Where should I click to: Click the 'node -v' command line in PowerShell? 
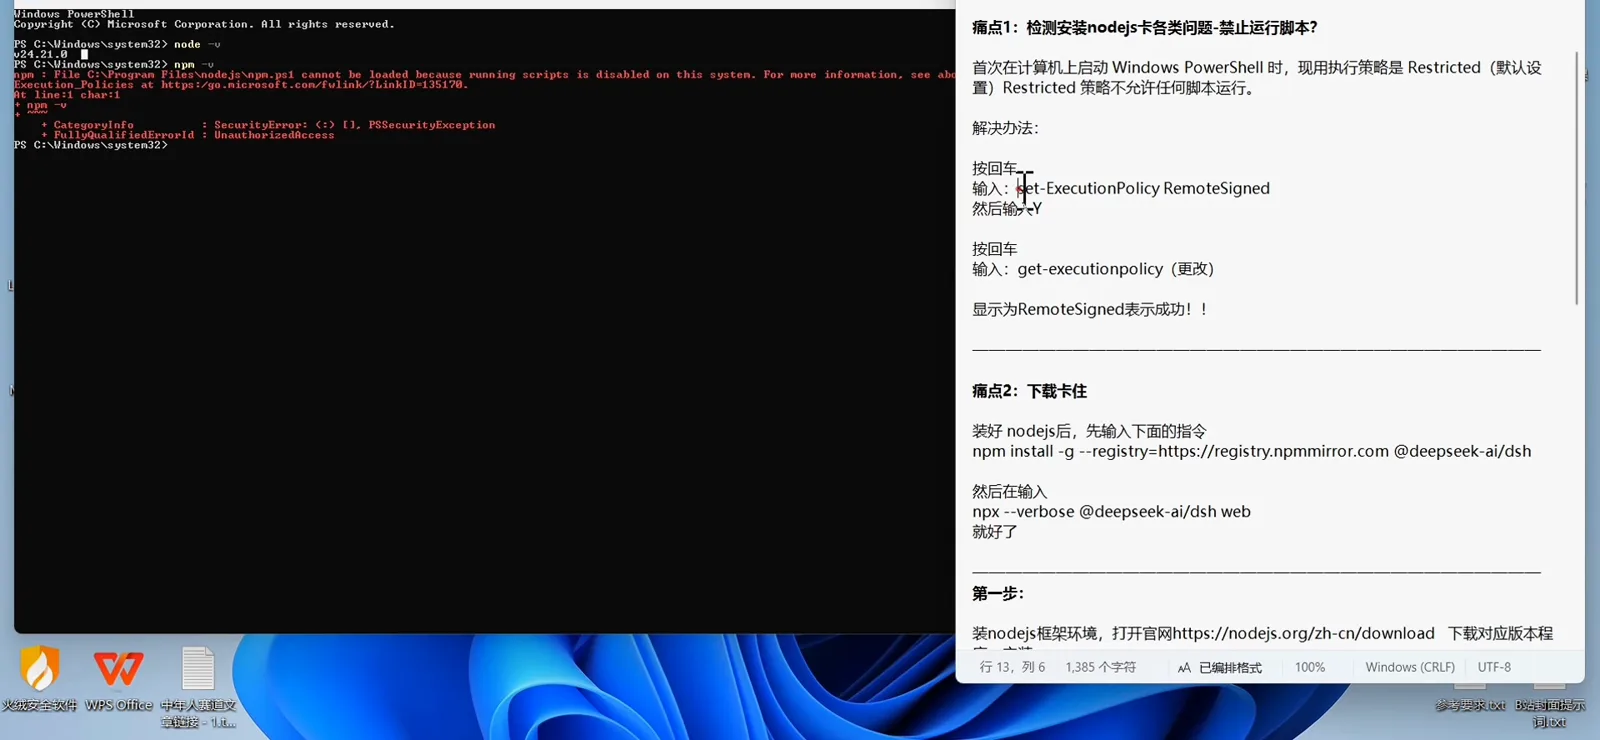[117, 44]
